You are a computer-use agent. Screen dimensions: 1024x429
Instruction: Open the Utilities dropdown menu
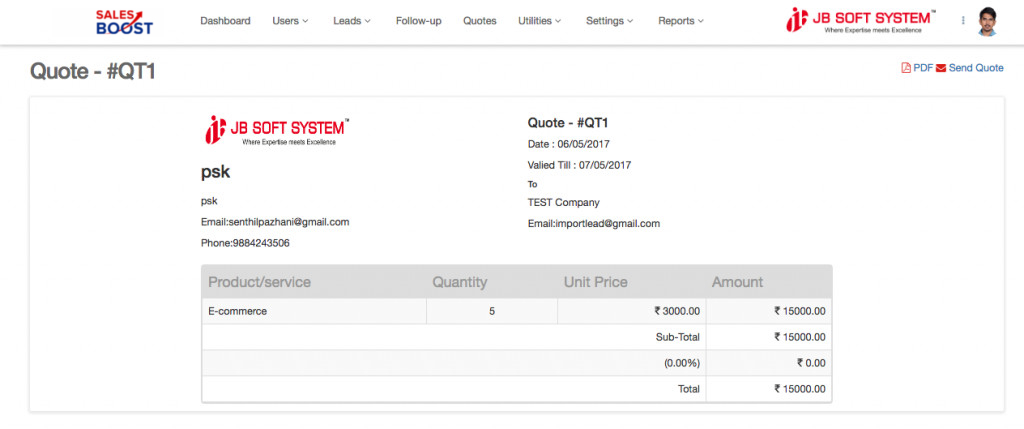[540, 21]
